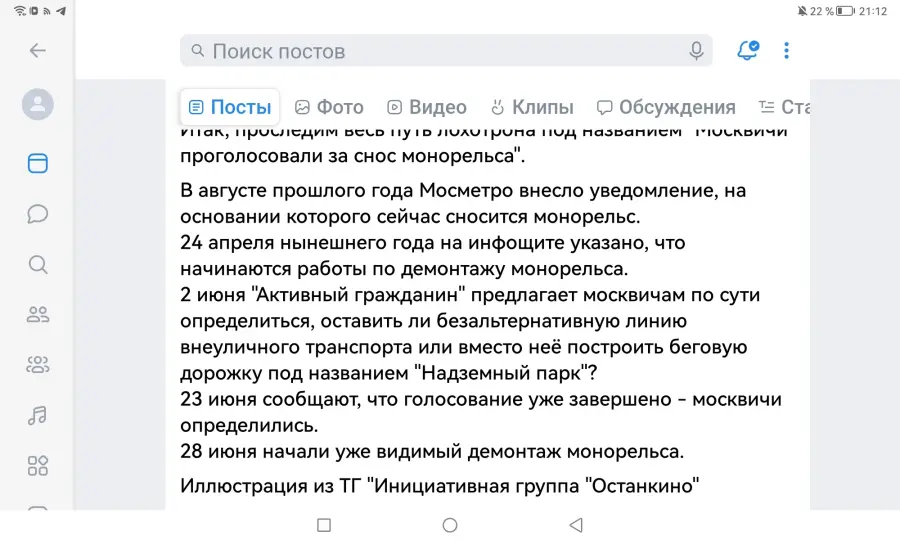900x540 pixels.
Task: Select the Посты tab
Action: pos(230,107)
